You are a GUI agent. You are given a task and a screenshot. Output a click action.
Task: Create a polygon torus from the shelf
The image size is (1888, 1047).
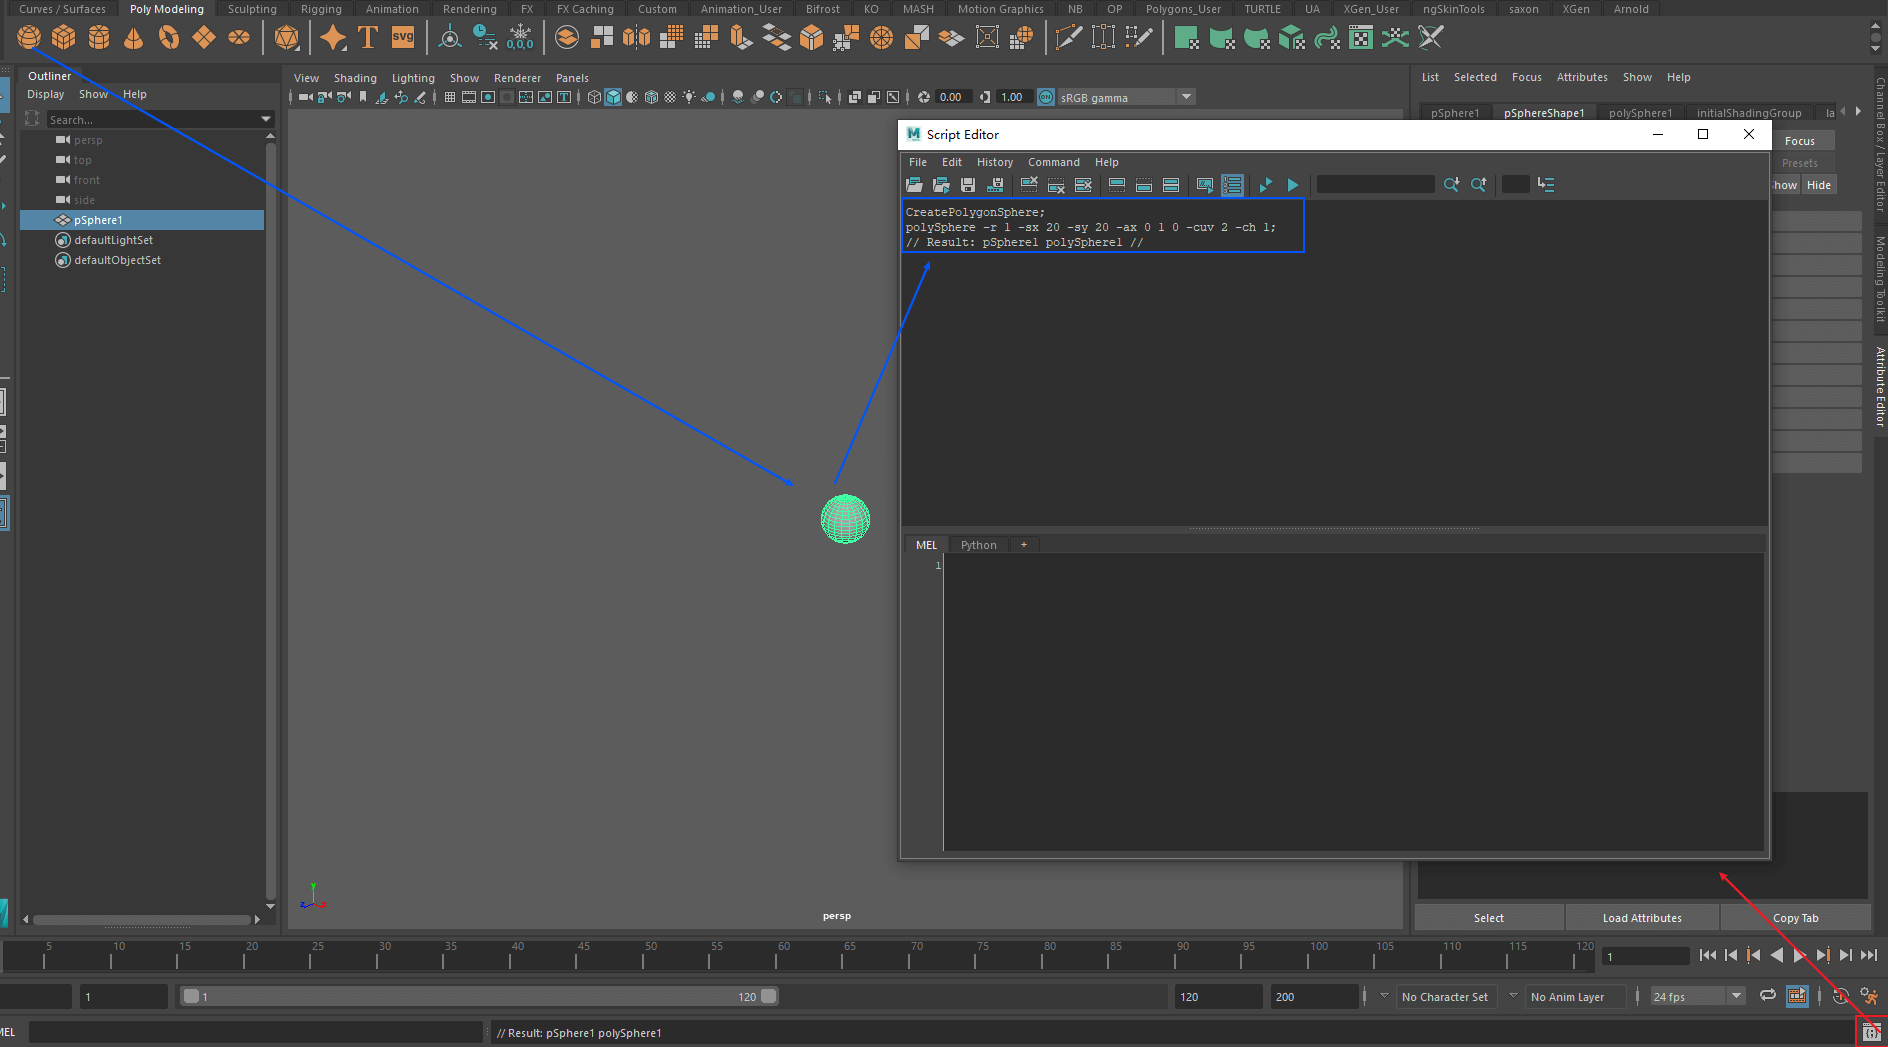[x=169, y=38]
